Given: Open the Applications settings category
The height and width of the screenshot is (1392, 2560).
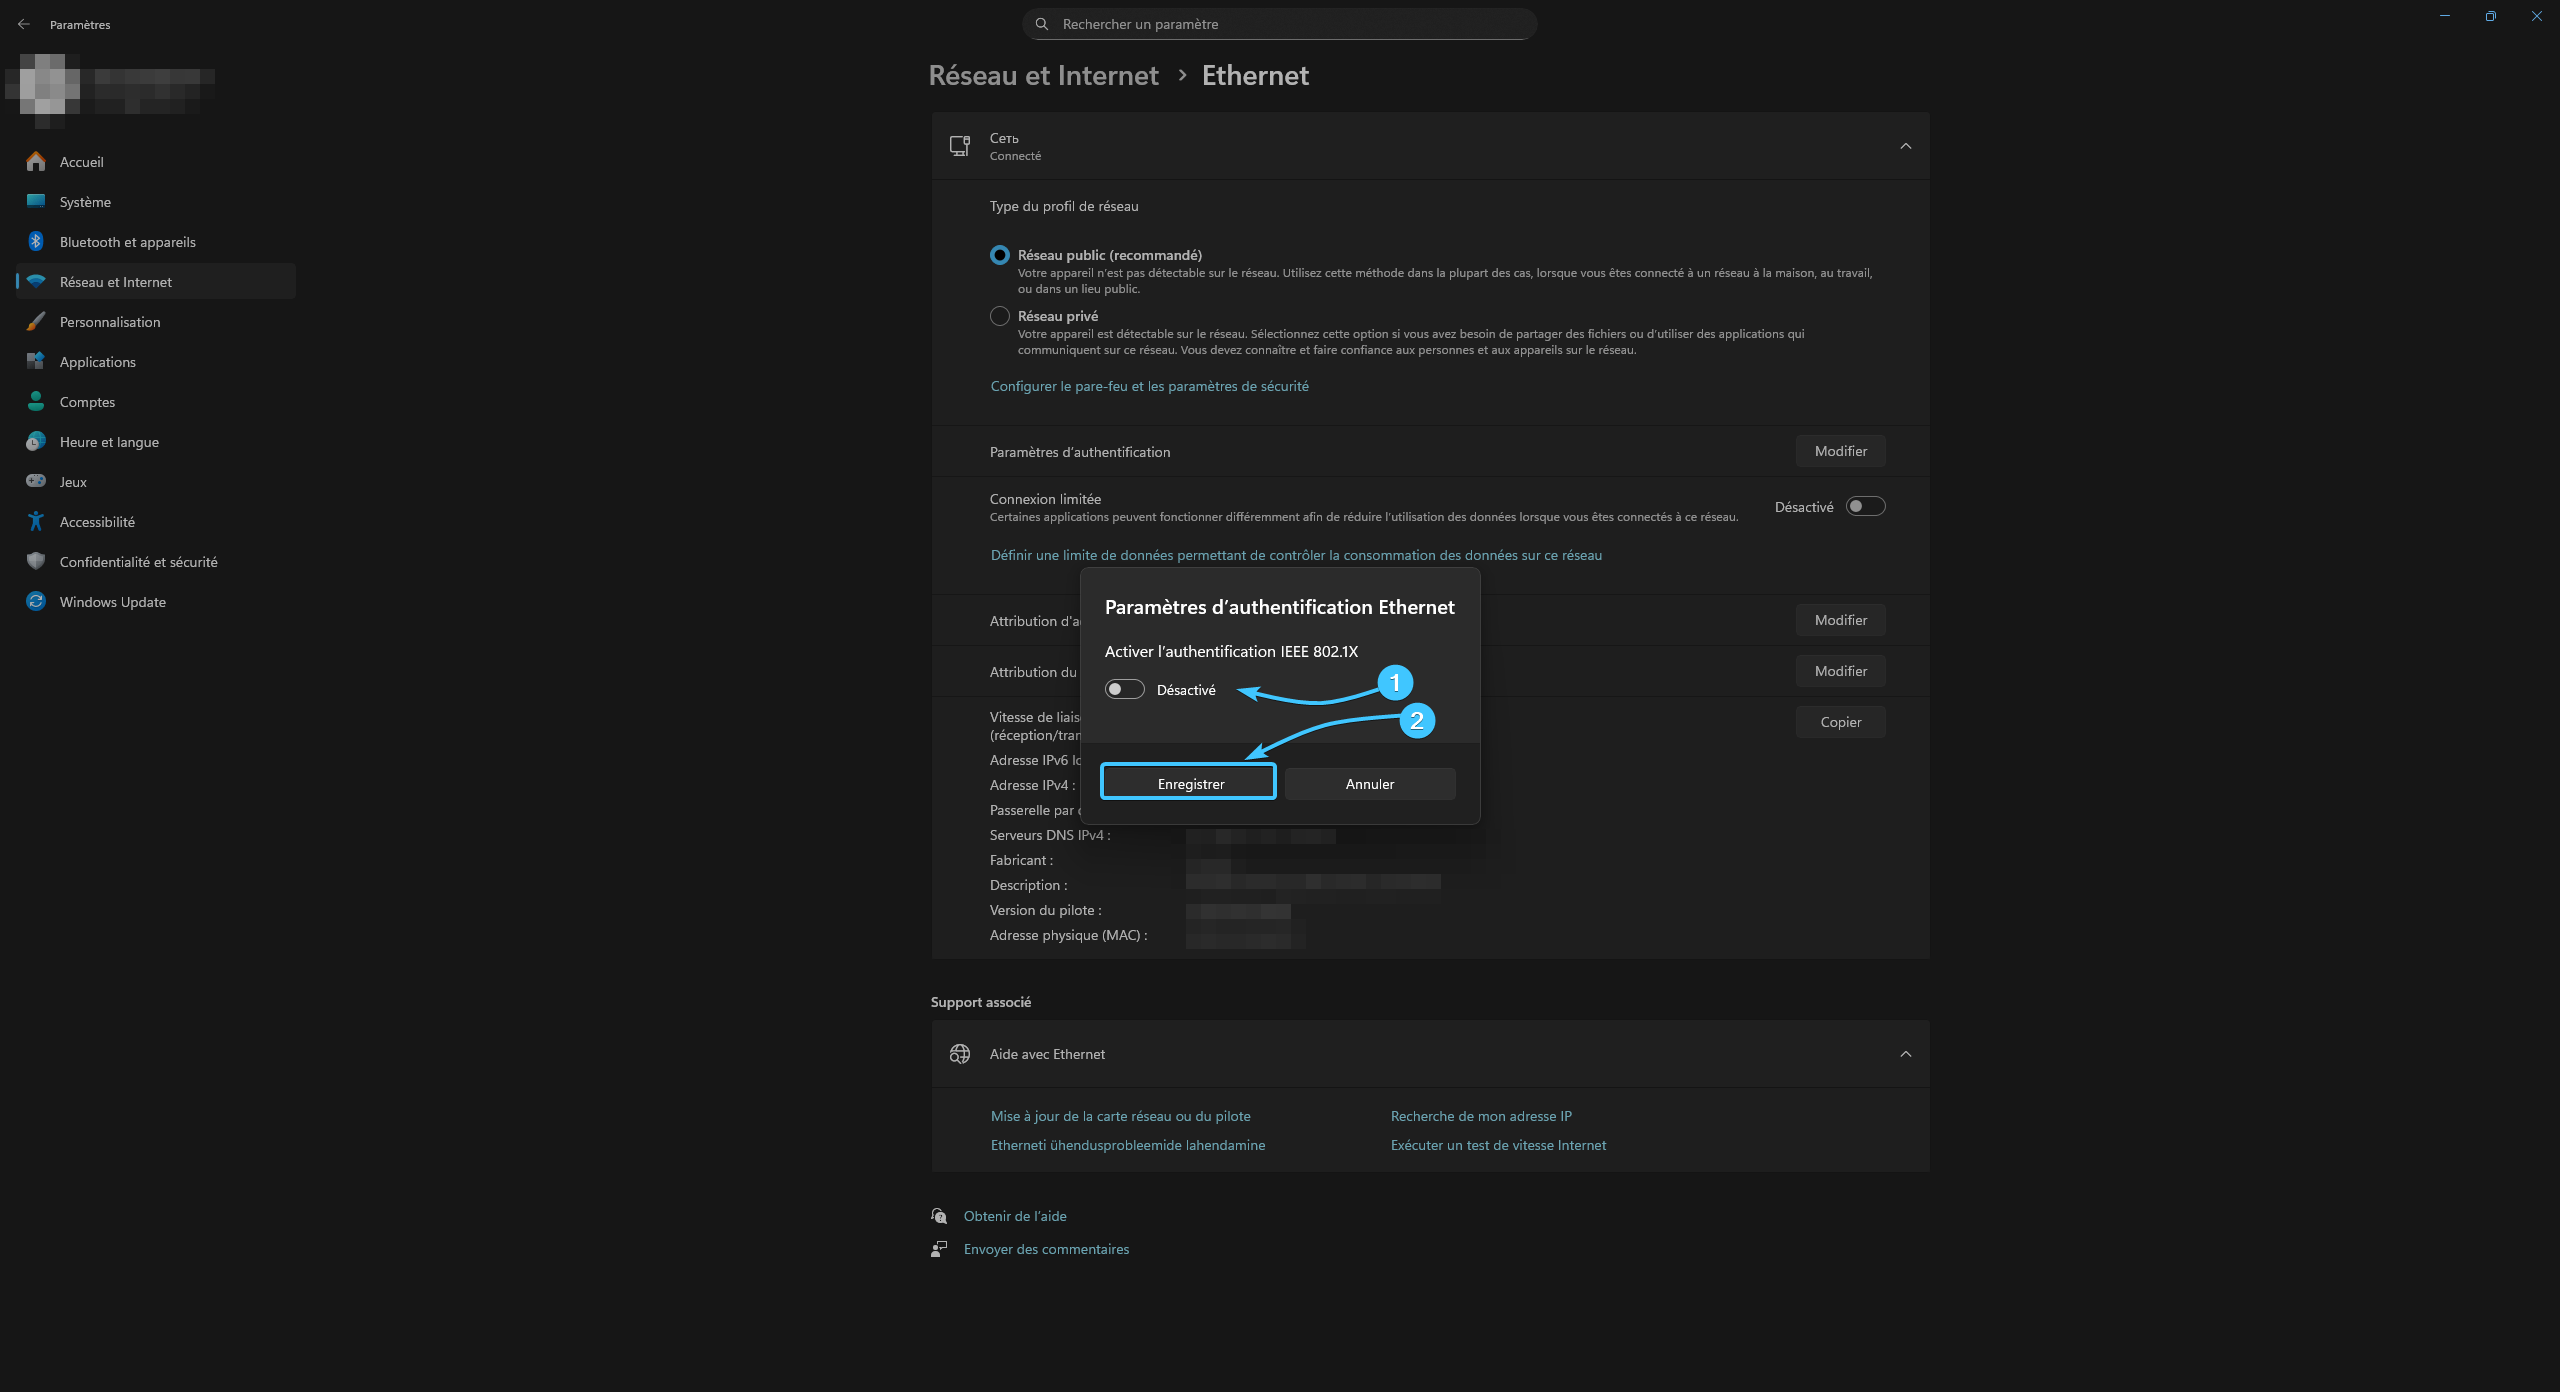Looking at the screenshot, I should pyautogui.click(x=97, y=362).
